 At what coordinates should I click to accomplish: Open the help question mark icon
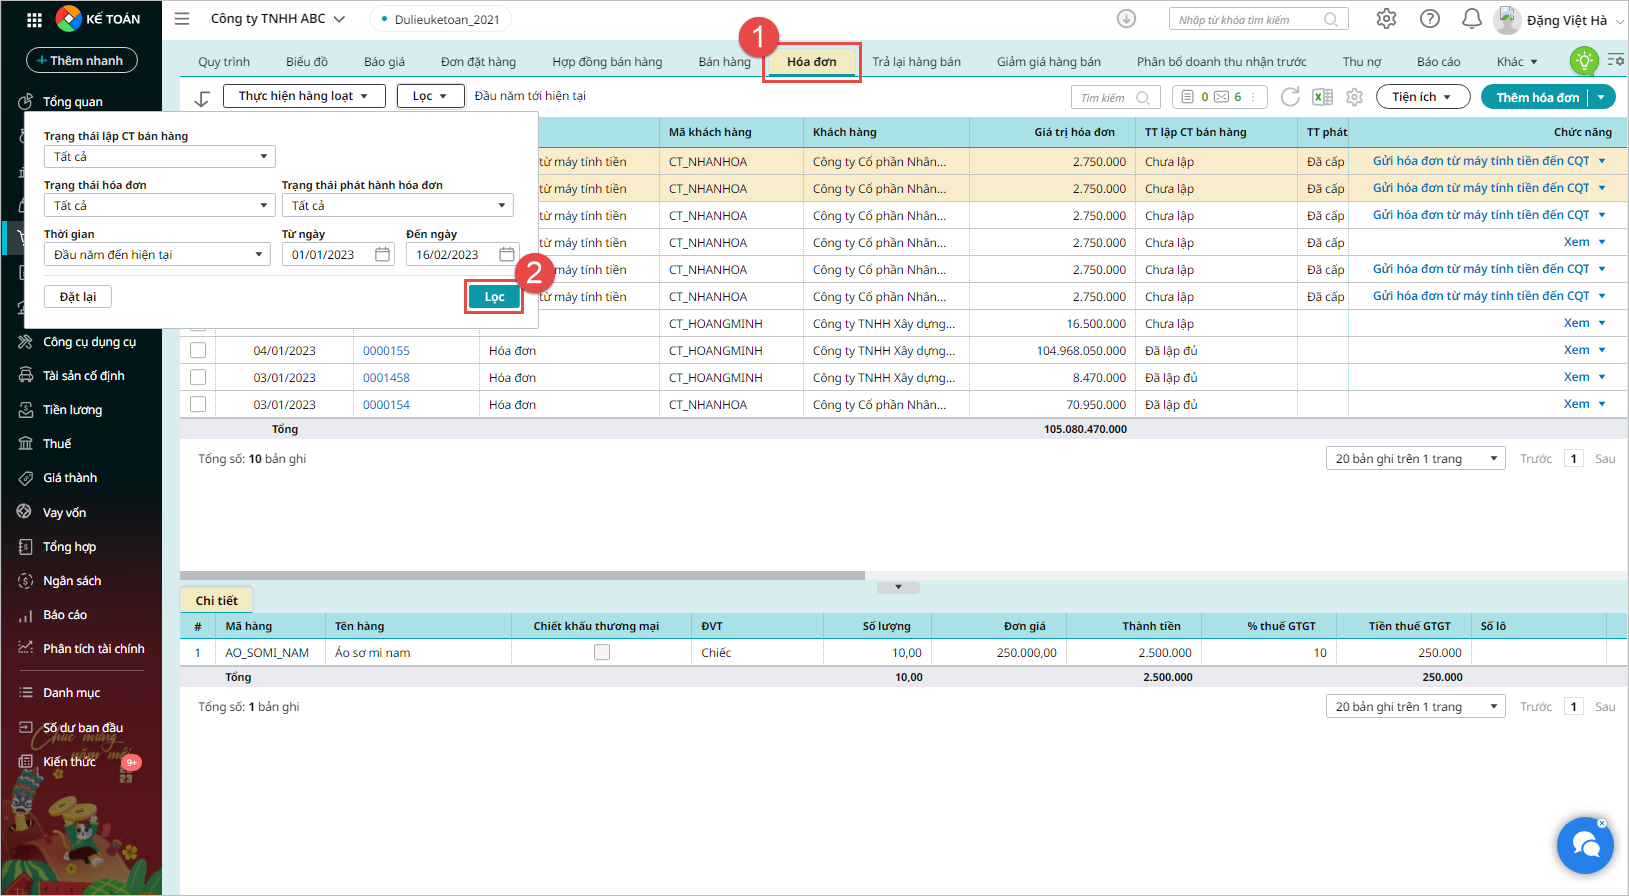click(x=1430, y=19)
